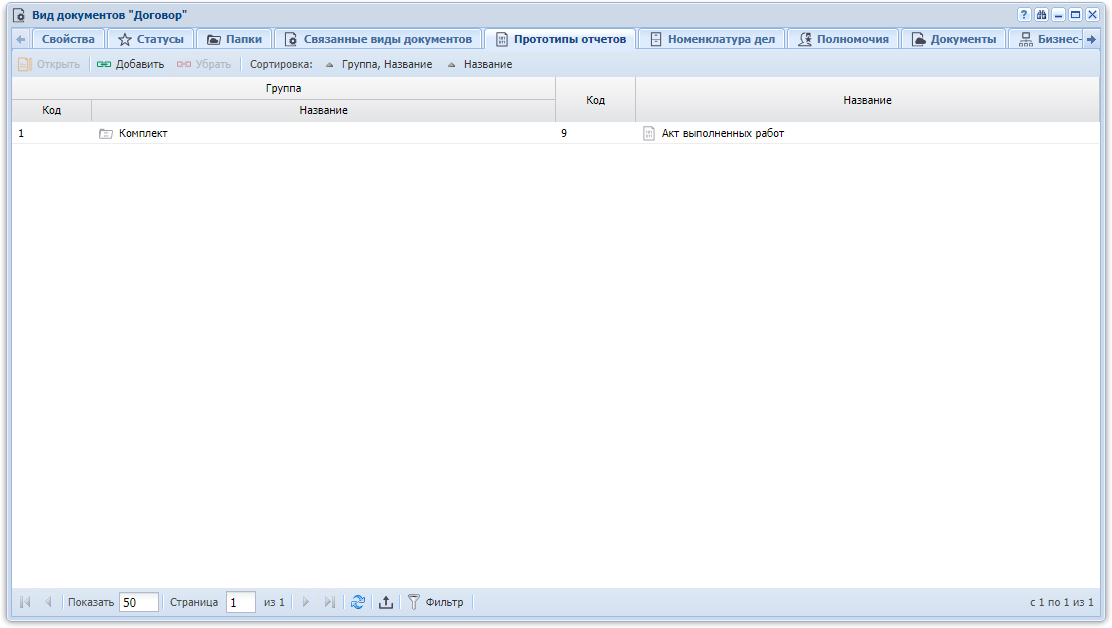Image resolution: width=1112 pixels, height=628 pixels.
Task: Click the Показать rows count field
Action: 138,602
